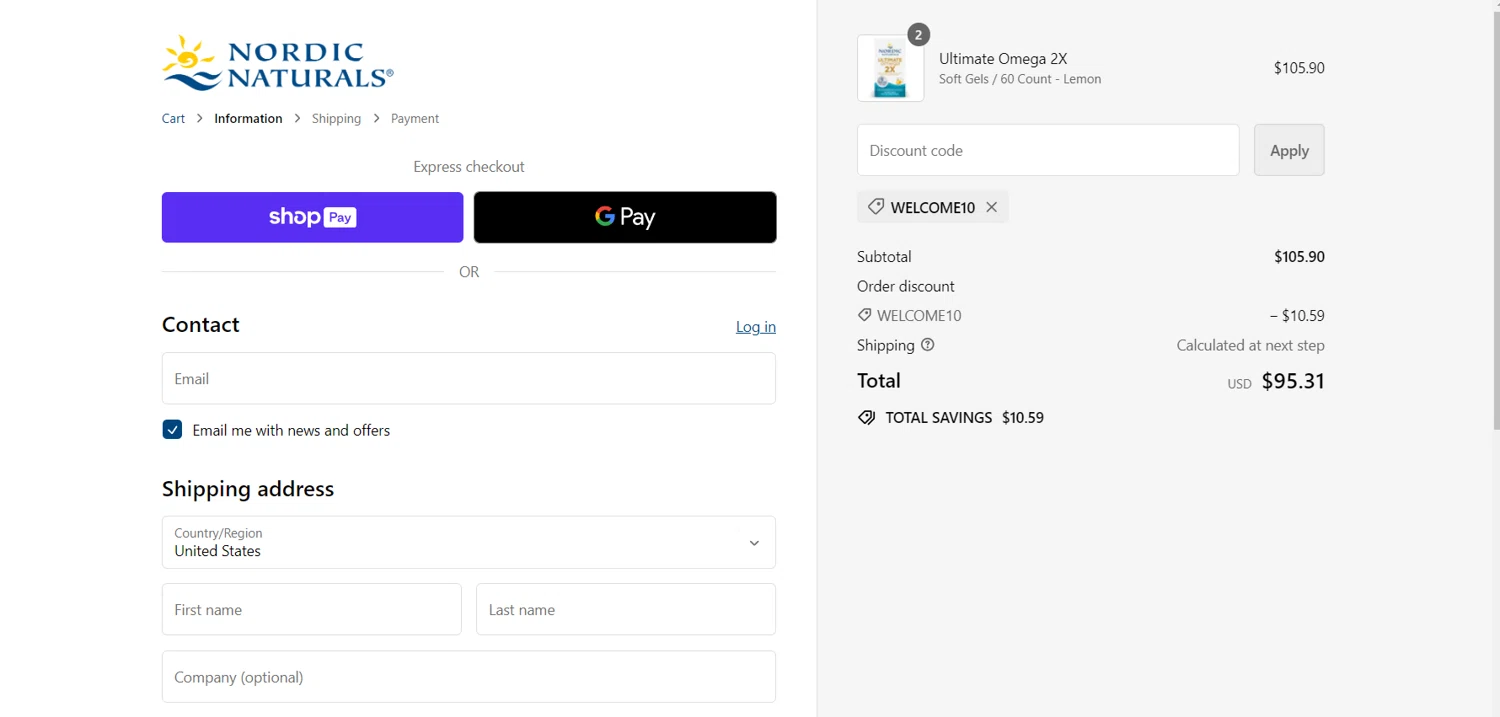The height and width of the screenshot is (717, 1500).
Task: Focus the Discount code field
Action: pos(1048,150)
